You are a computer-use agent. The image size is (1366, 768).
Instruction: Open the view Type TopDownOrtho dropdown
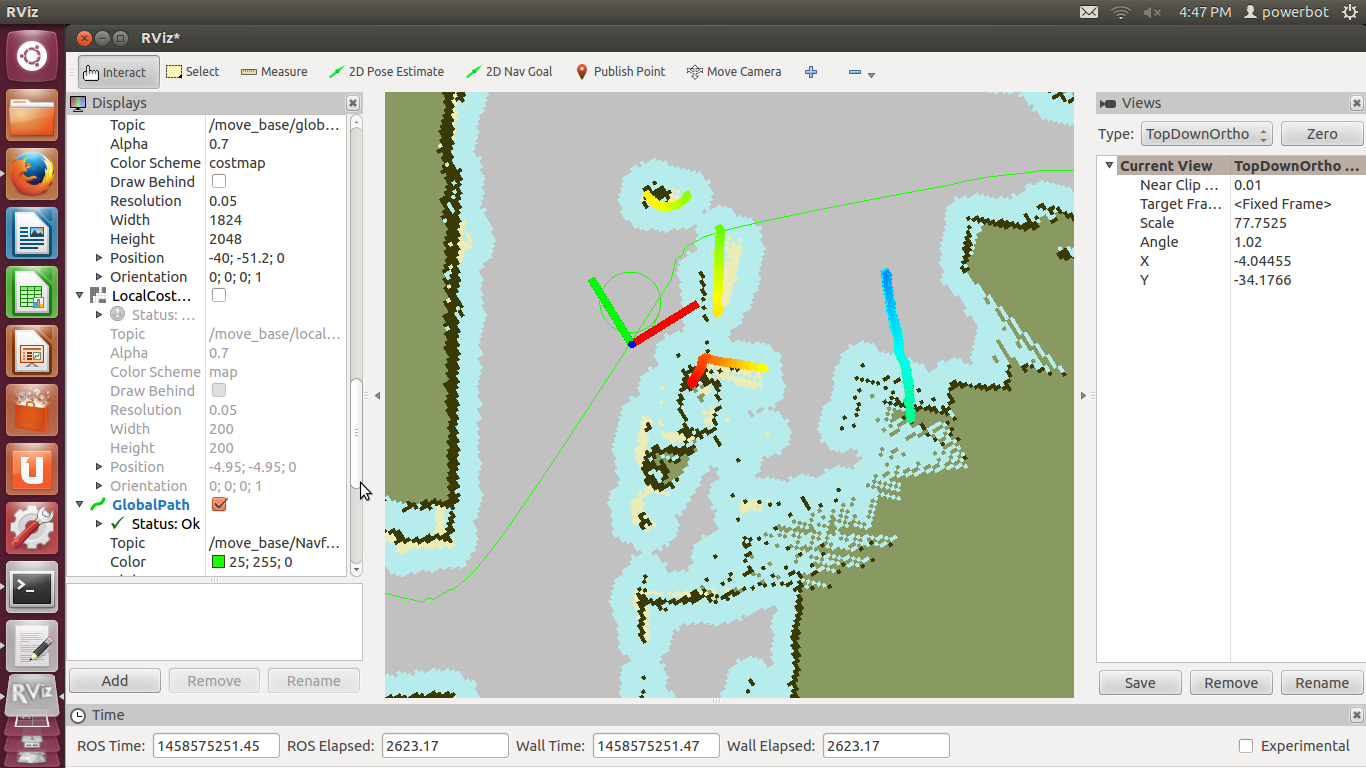click(x=1207, y=134)
